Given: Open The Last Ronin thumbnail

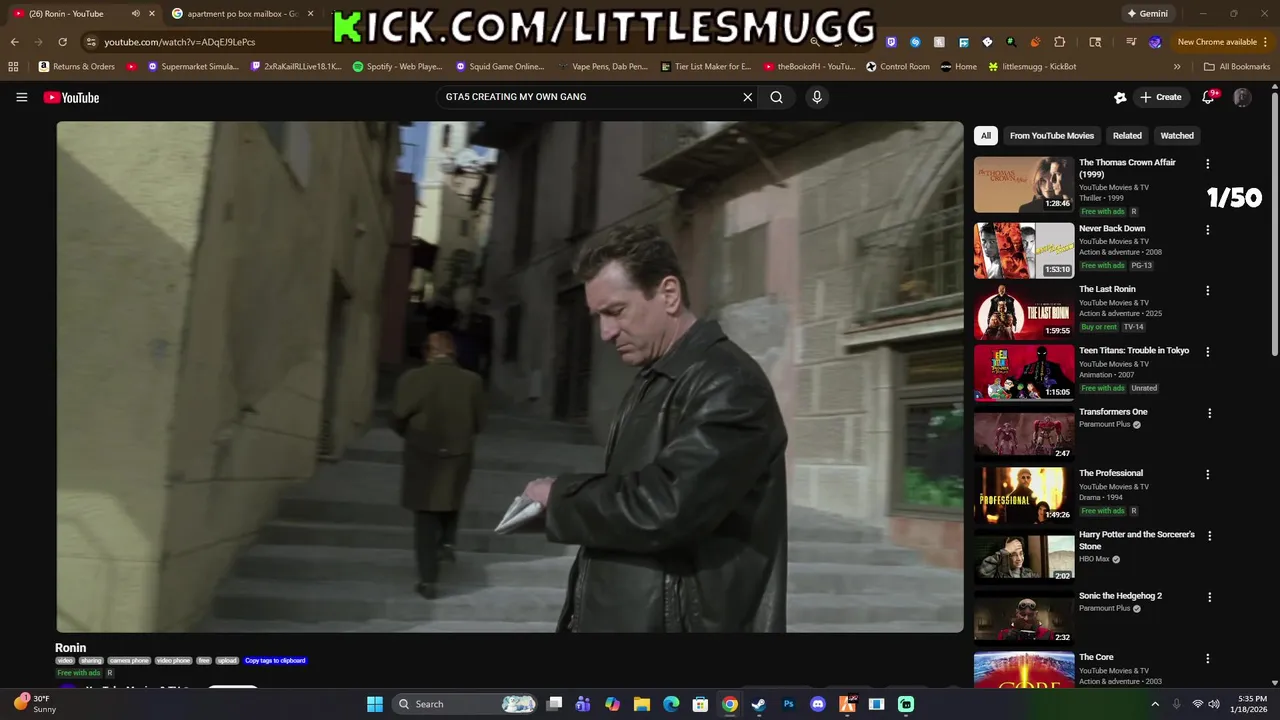Looking at the screenshot, I should 1024,311.
